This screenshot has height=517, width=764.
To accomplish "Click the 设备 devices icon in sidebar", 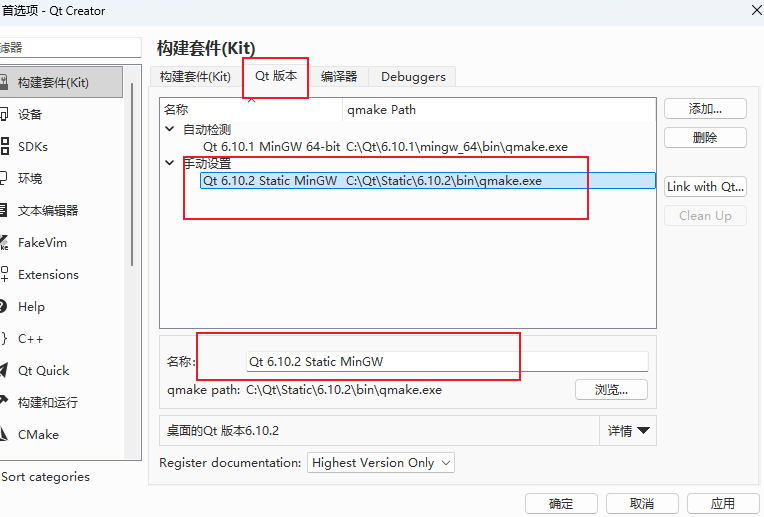I will tap(4, 115).
